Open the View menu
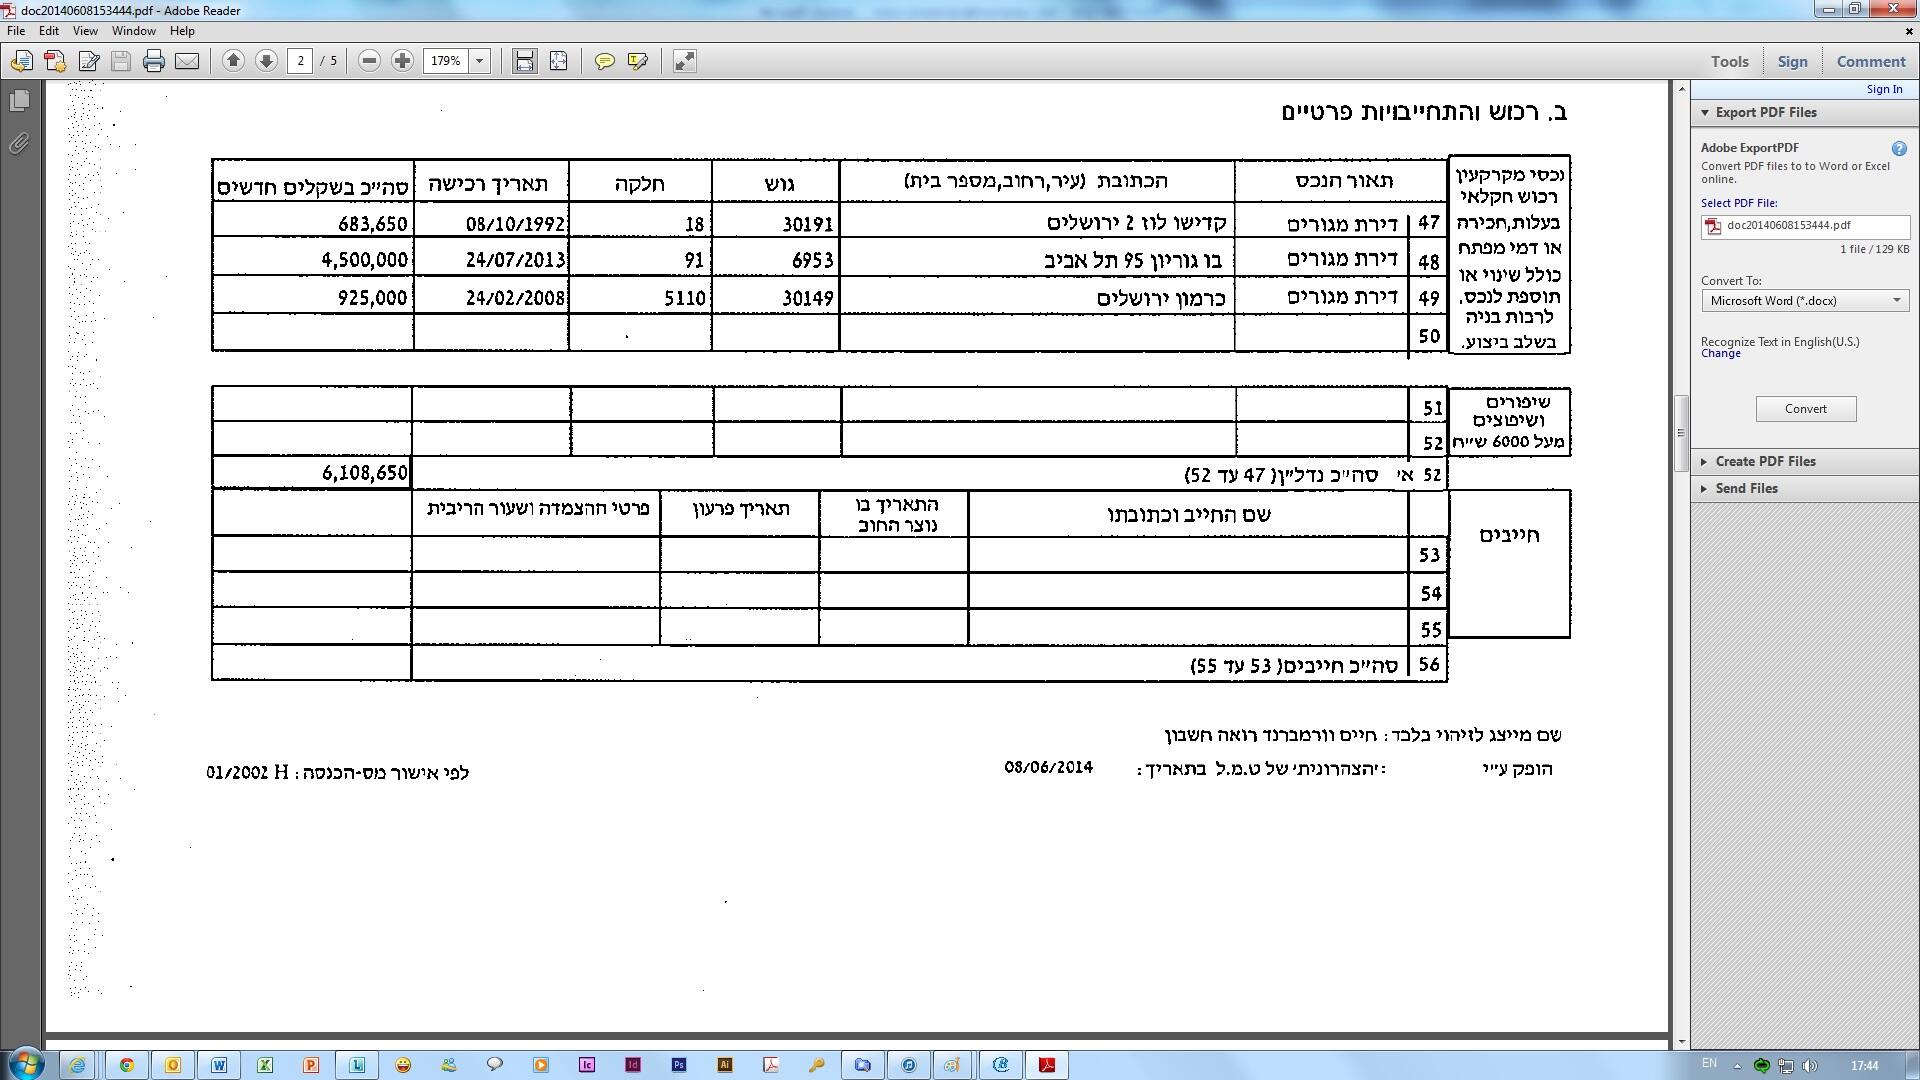 [x=85, y=31]
